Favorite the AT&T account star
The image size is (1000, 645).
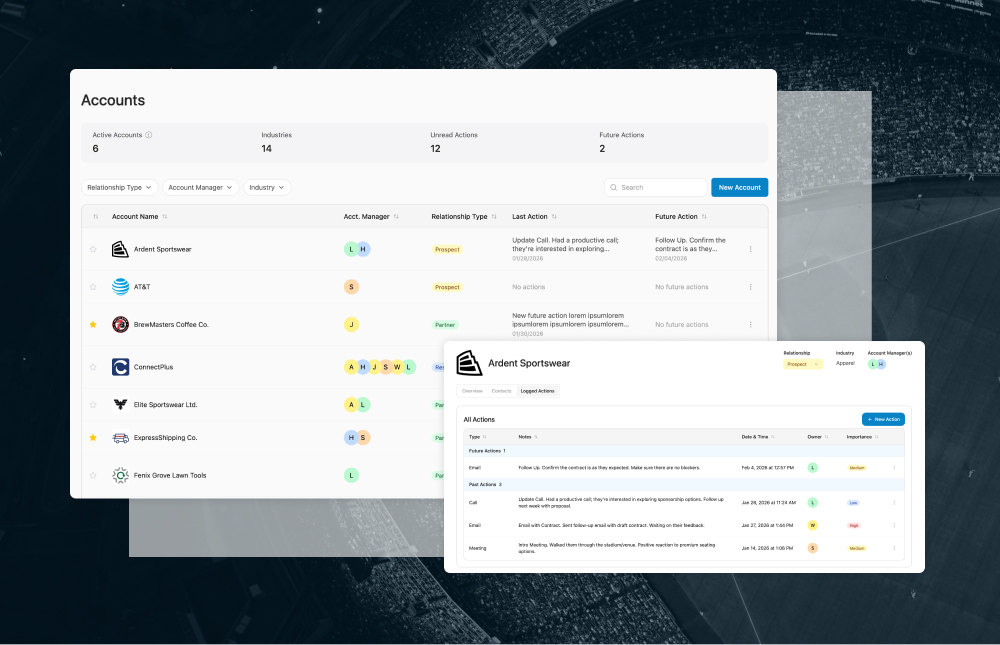coord(93,287)
